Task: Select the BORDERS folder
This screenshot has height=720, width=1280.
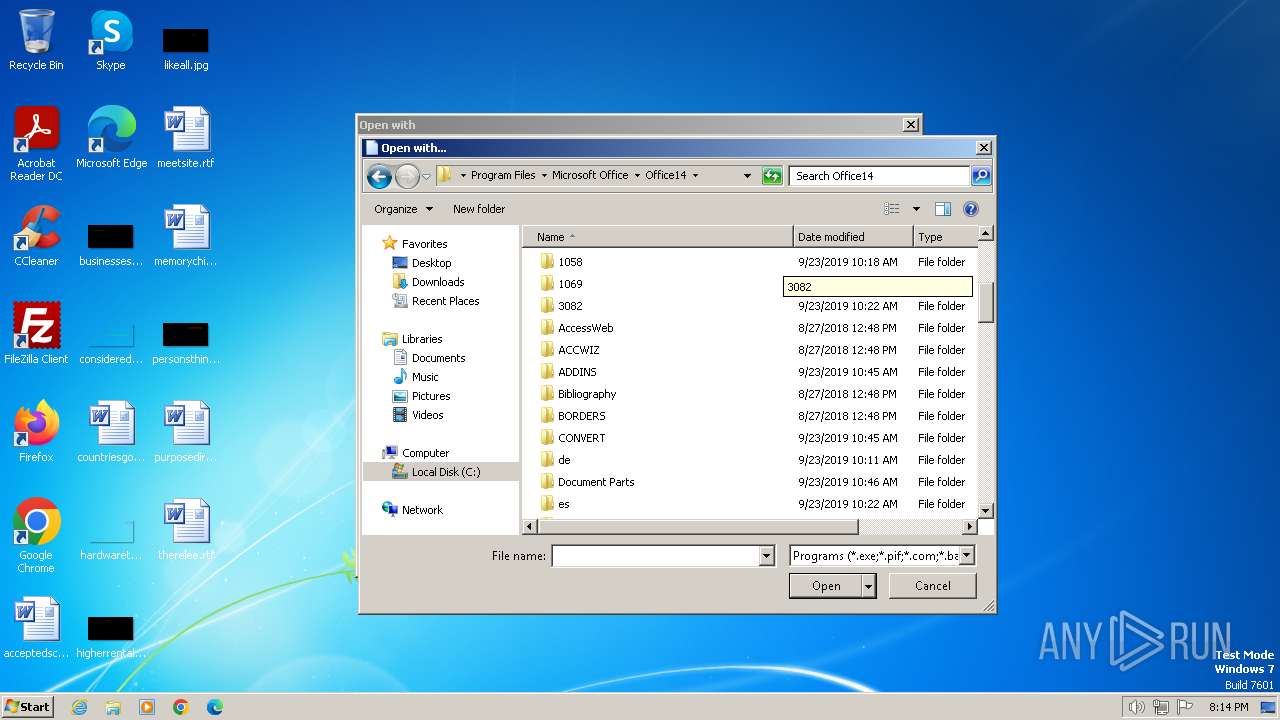Action: point(581,416)
